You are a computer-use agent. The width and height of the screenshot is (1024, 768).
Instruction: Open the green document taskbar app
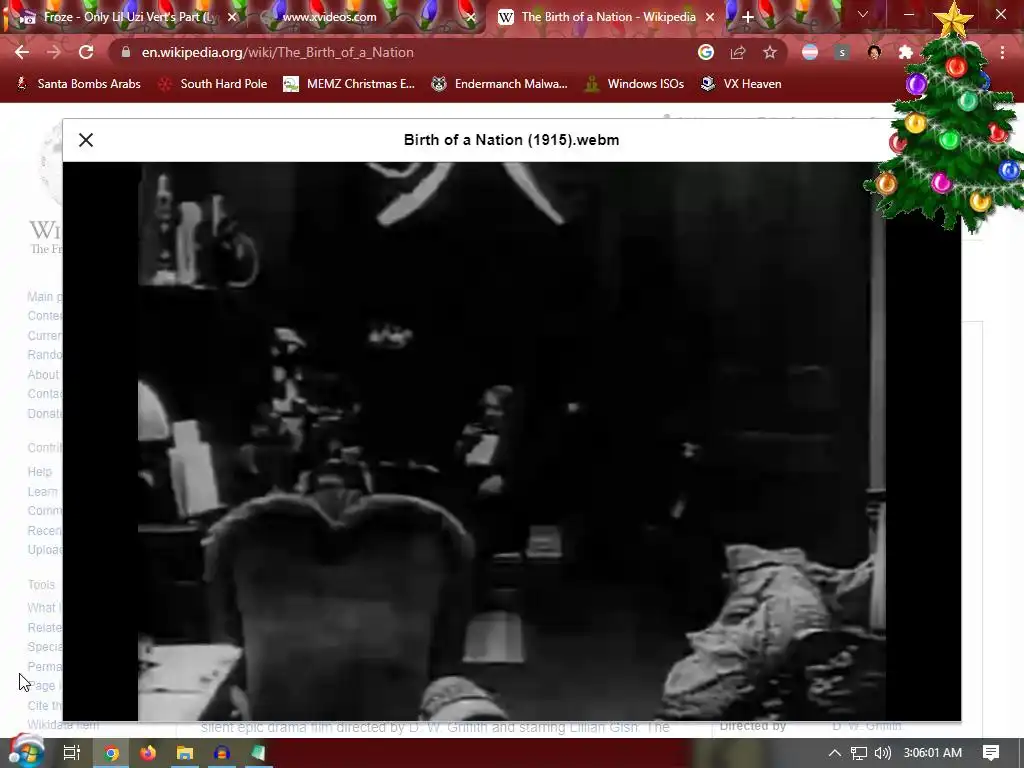coord(258,753)
